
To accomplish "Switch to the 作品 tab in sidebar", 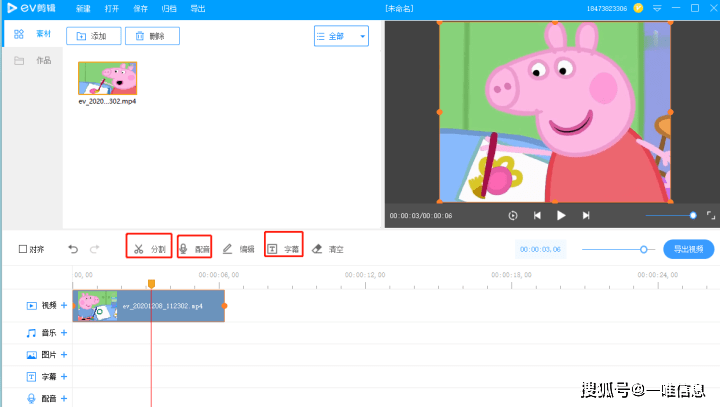I will click(33, 61).
